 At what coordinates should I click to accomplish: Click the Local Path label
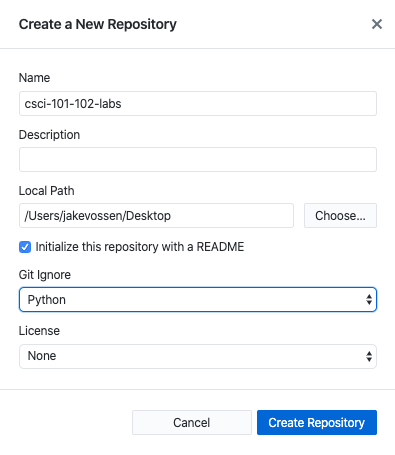pyautogui.click(x=47, y=191)
